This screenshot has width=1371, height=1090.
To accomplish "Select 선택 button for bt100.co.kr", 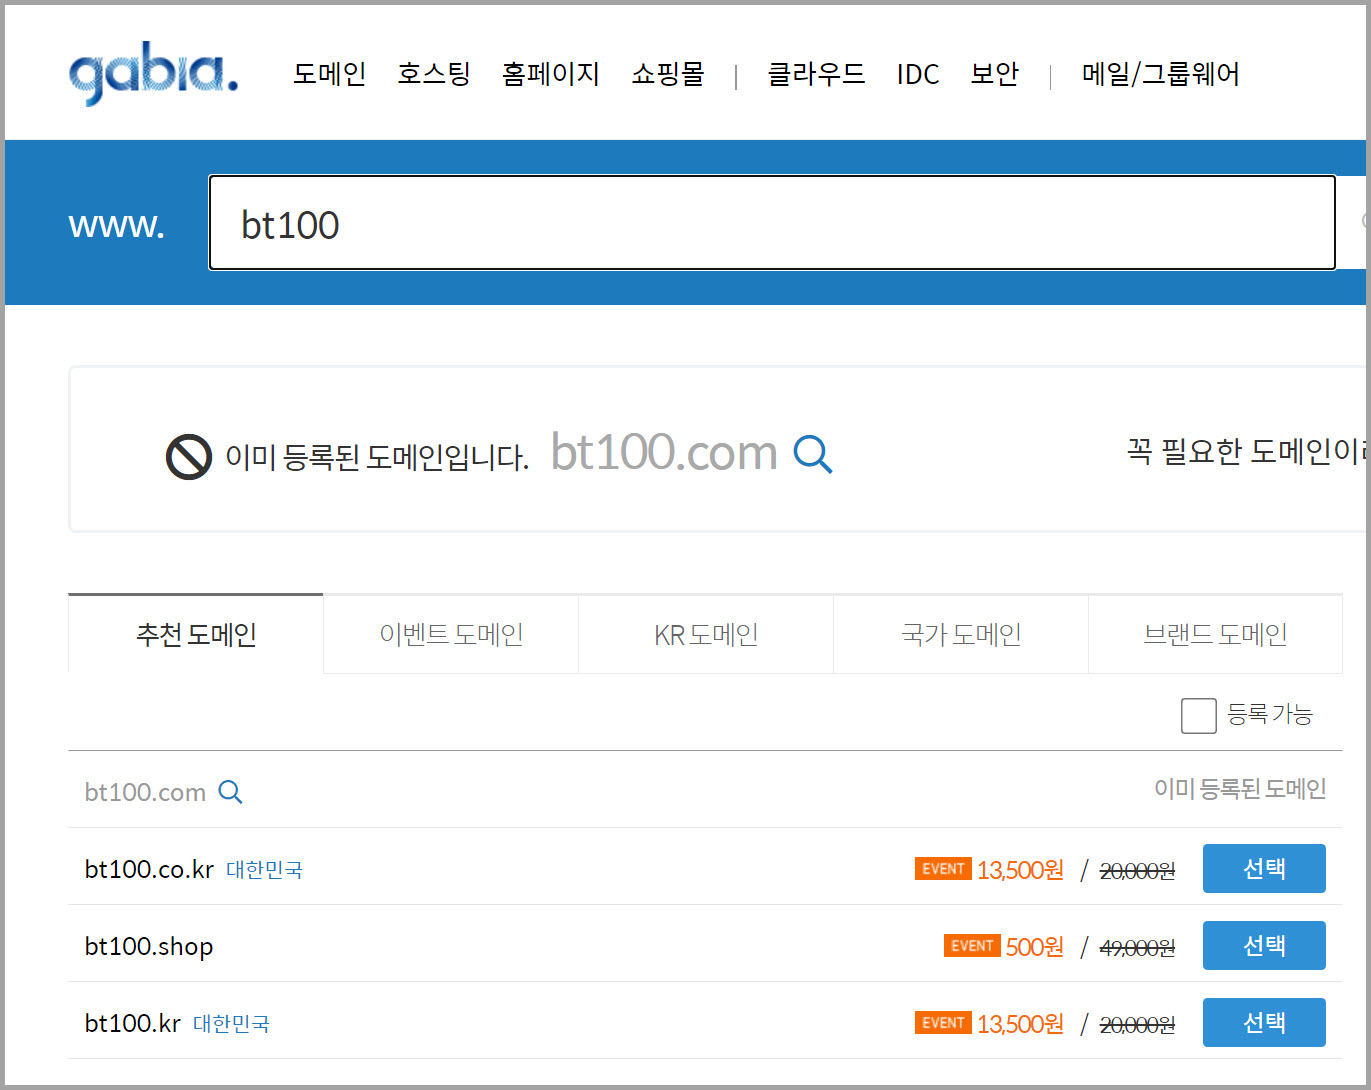I will tap(1264, 868).
